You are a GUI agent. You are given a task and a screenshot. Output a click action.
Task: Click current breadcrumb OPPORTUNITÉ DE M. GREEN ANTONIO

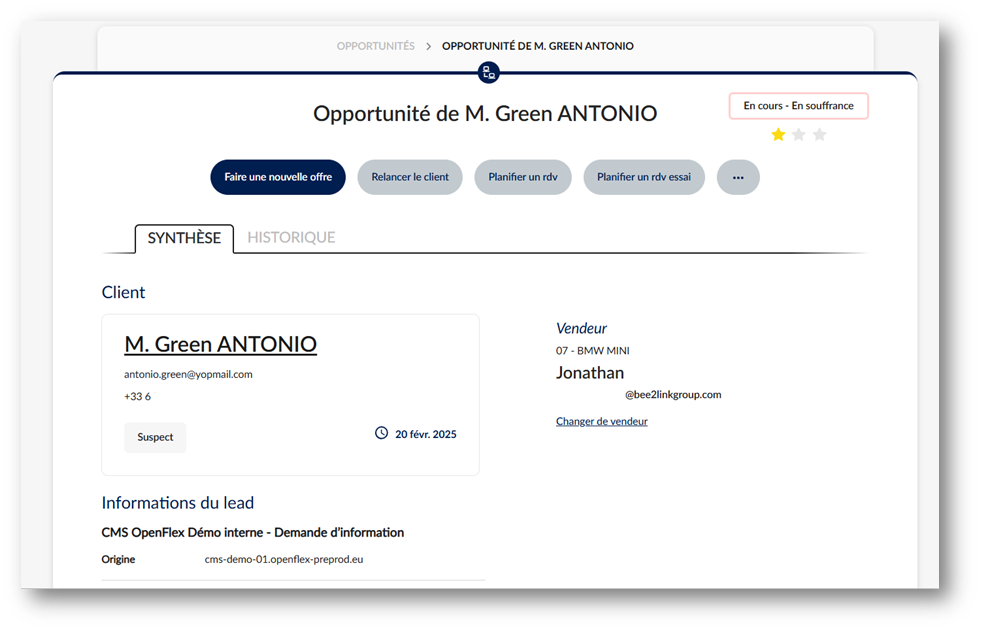(x=537, y=46)
